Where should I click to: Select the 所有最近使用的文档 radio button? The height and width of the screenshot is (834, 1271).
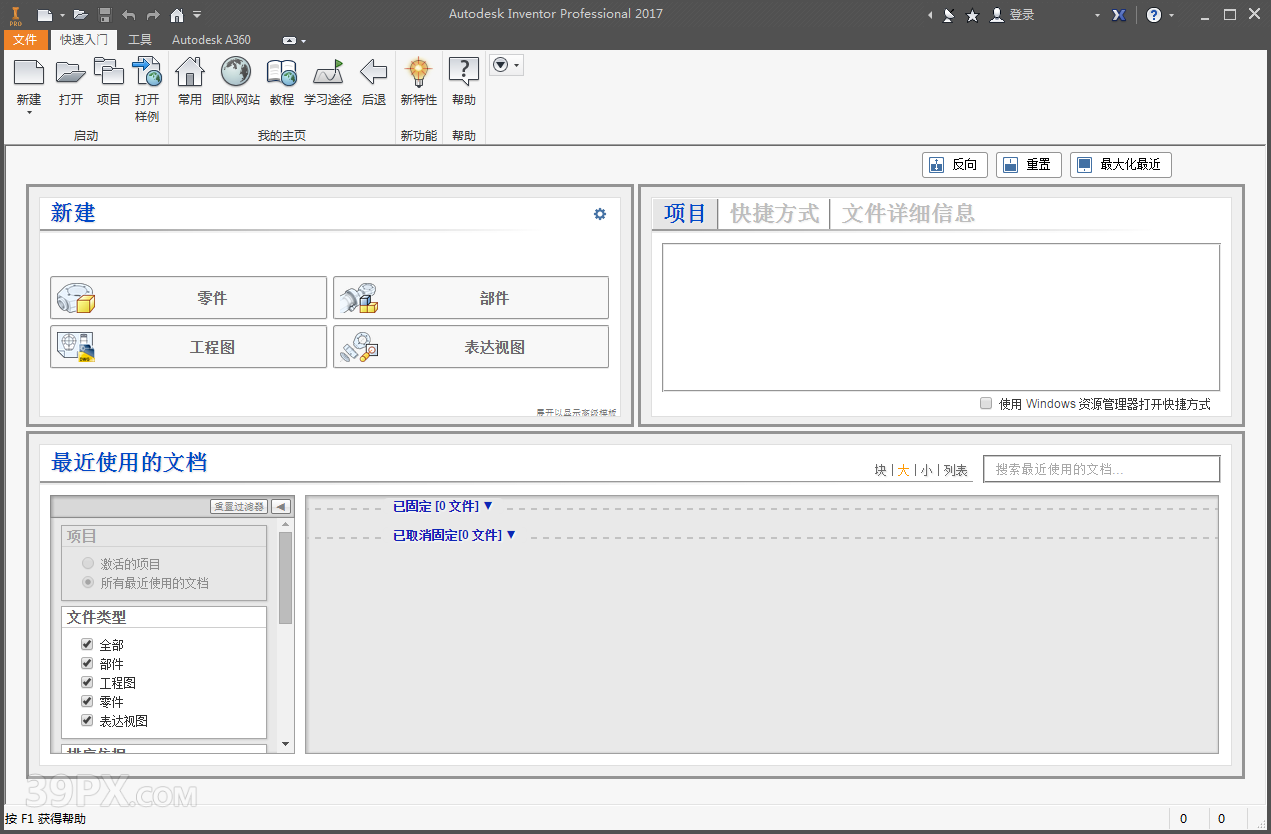click(88, 583)
